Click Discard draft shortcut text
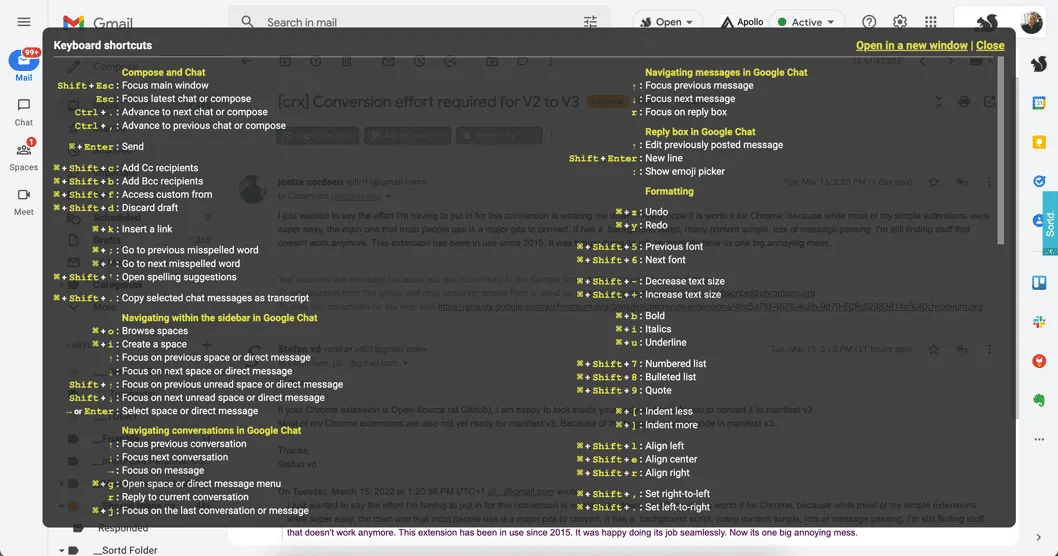The image size is (1058, 556). (150, 208)
